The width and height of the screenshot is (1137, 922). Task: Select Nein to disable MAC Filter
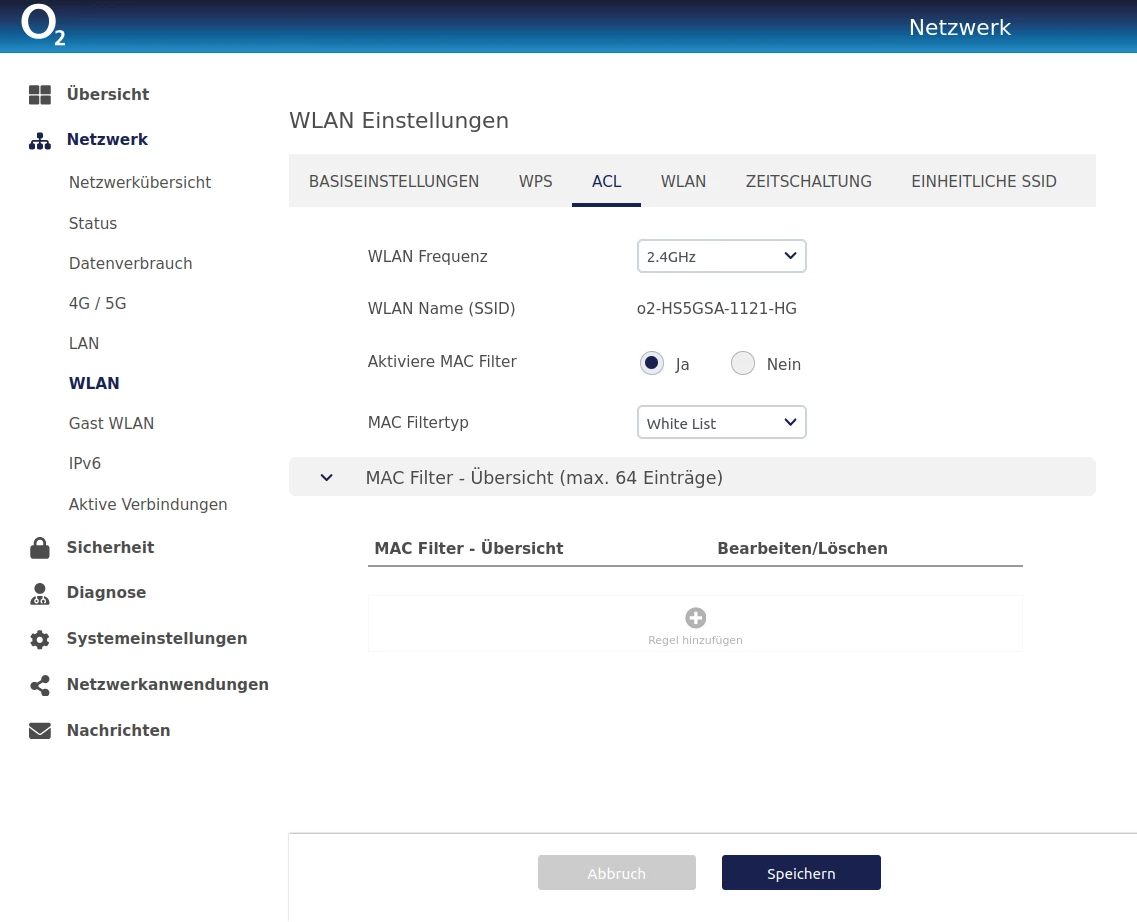[x=742, y=363]
